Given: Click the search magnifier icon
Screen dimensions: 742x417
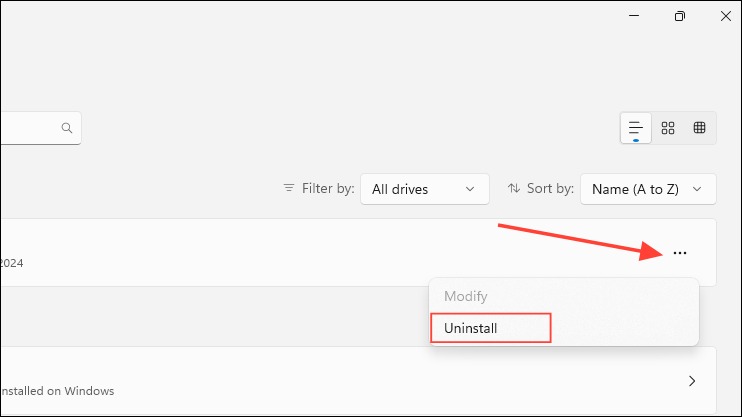Looking at the screenshot, I should [67, 128].
